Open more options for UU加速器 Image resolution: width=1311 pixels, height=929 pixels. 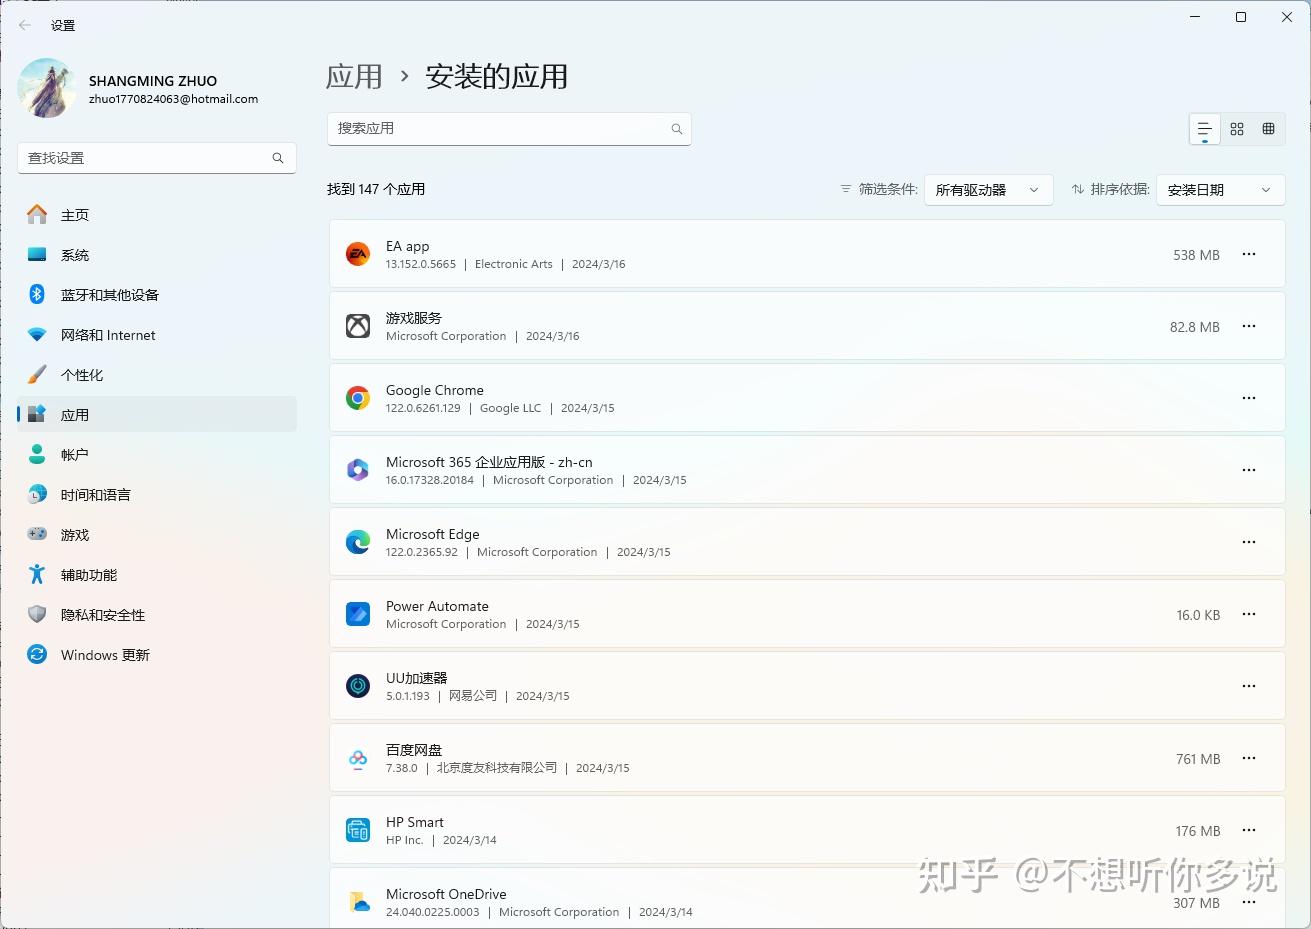coord(1249,686)
